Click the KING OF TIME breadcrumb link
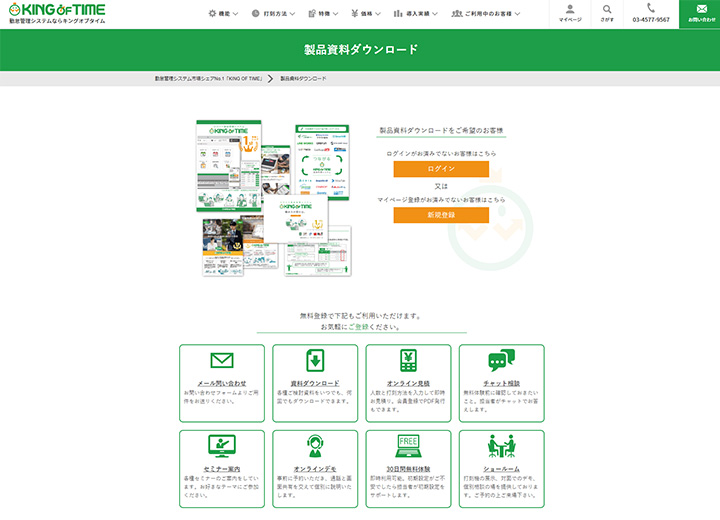The image size is (720, 520). coord(208,78)
